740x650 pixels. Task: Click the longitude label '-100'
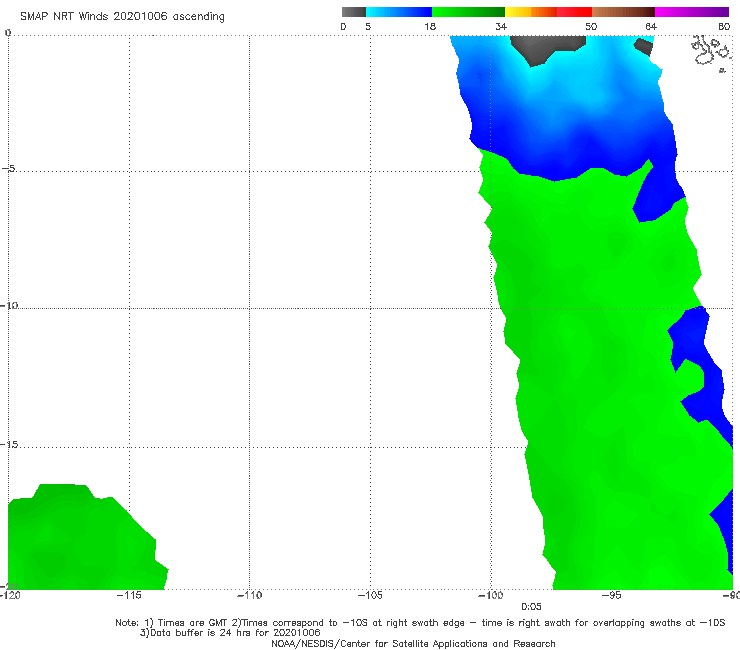(491, 595)
